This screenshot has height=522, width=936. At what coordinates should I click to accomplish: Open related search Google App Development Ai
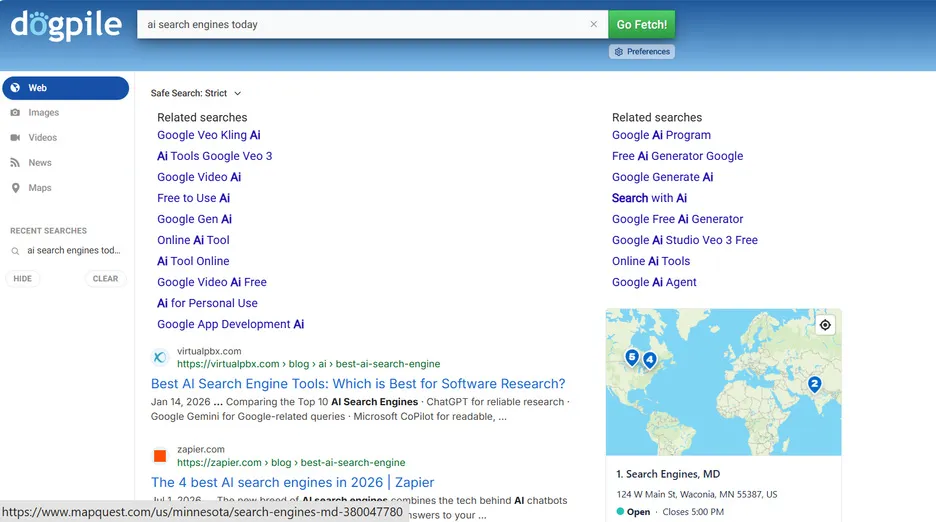(230, 324)
